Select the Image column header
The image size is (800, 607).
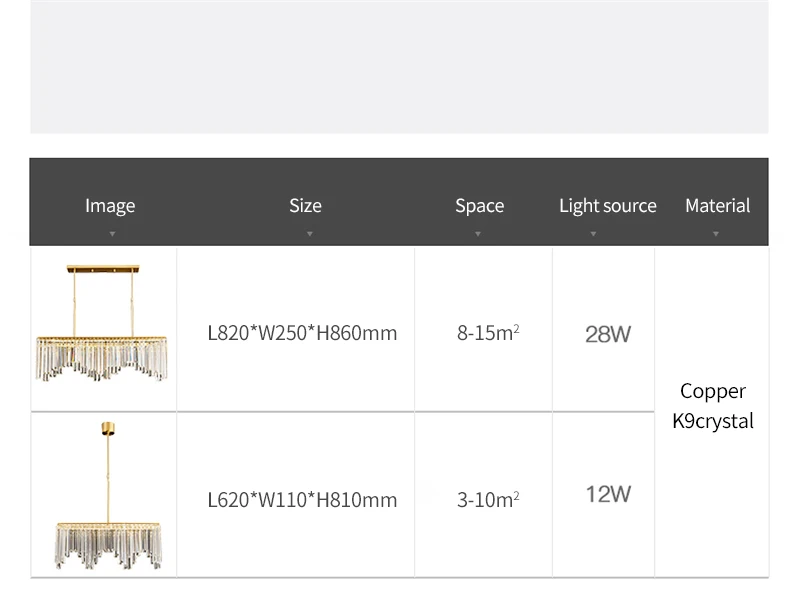pos(110,206)
